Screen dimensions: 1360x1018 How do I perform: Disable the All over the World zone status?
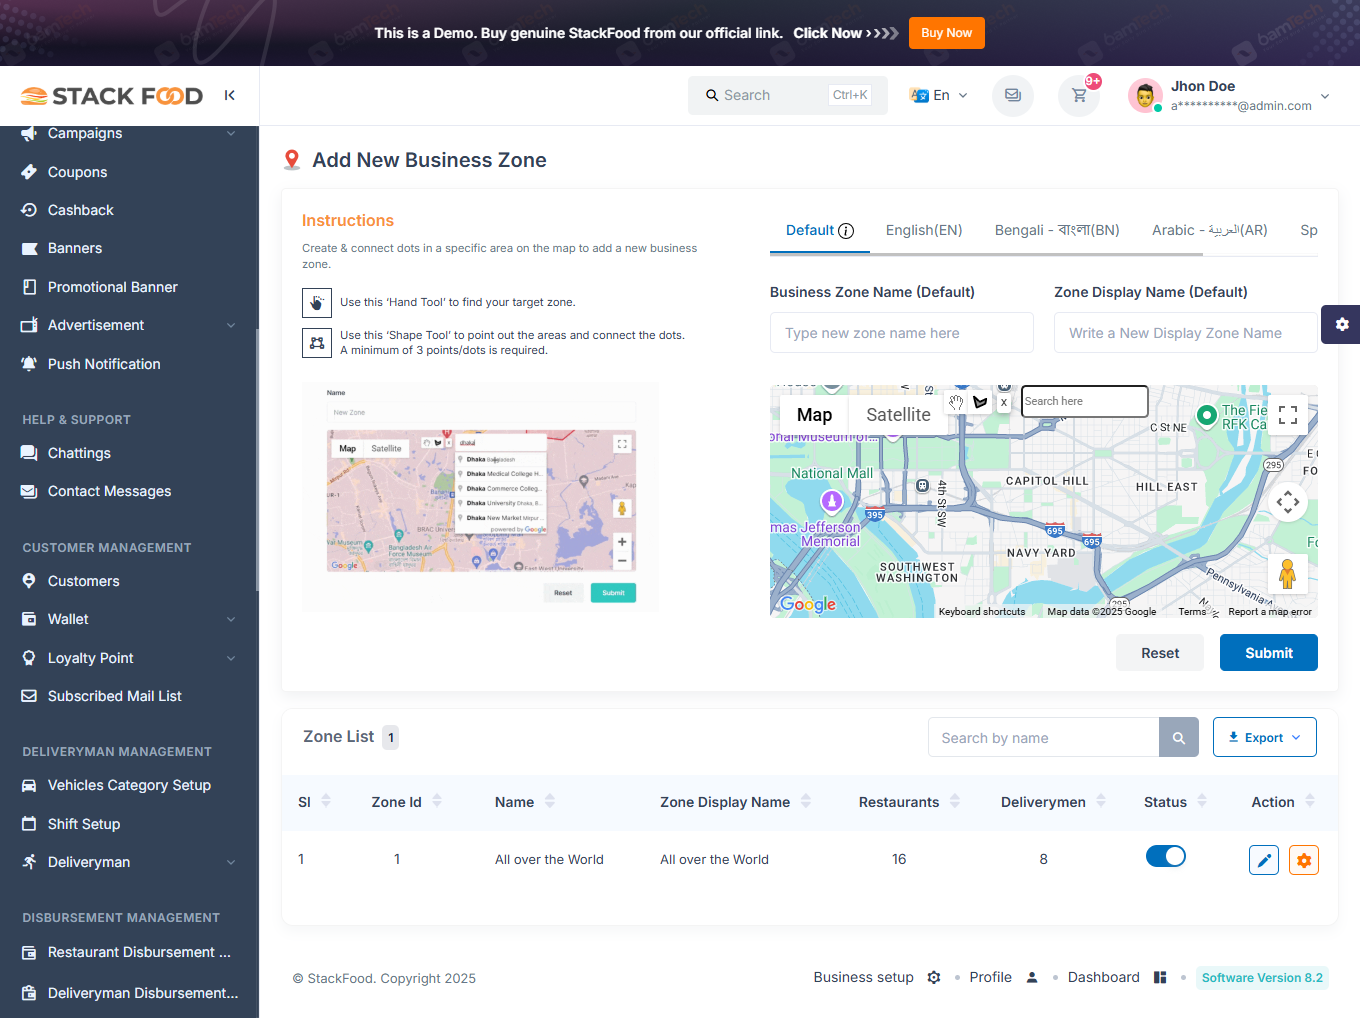point(1166,856)
